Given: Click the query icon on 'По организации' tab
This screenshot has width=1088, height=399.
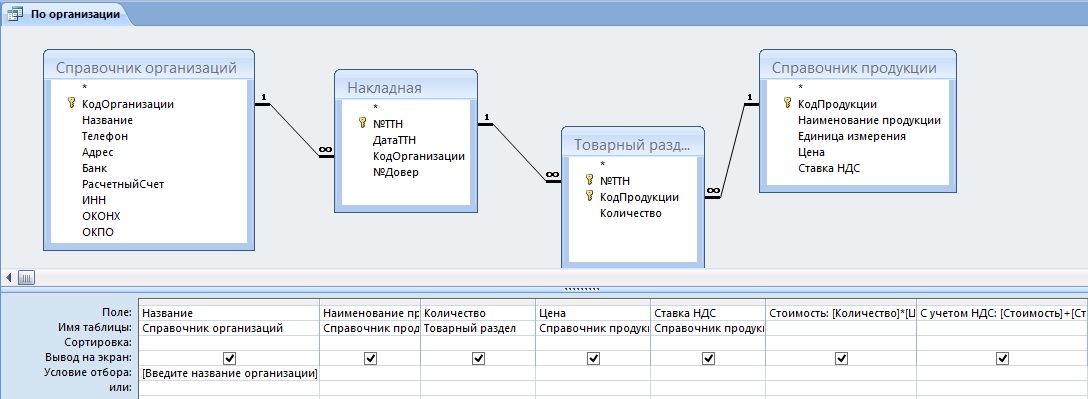Looking at the screenshot, I should coord(15,15).
